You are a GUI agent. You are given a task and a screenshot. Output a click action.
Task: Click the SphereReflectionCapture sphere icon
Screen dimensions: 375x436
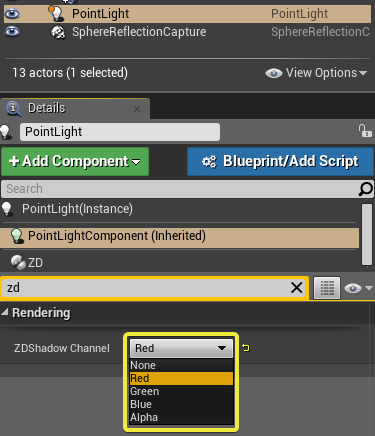point(58,32)
